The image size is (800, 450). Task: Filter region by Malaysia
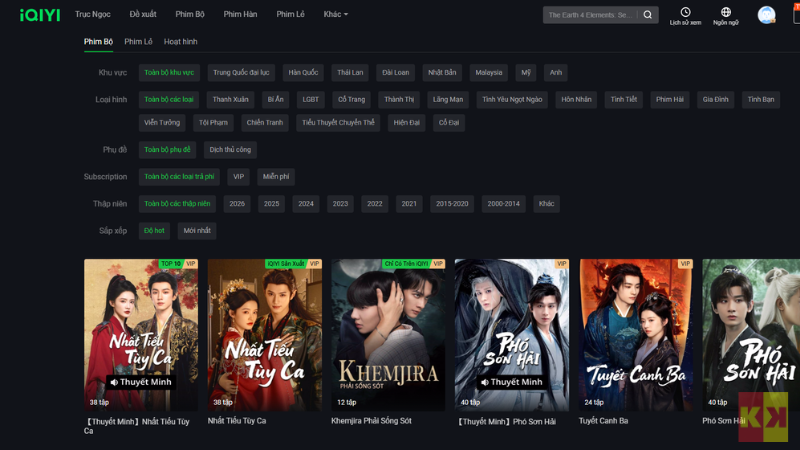[488, 72]
